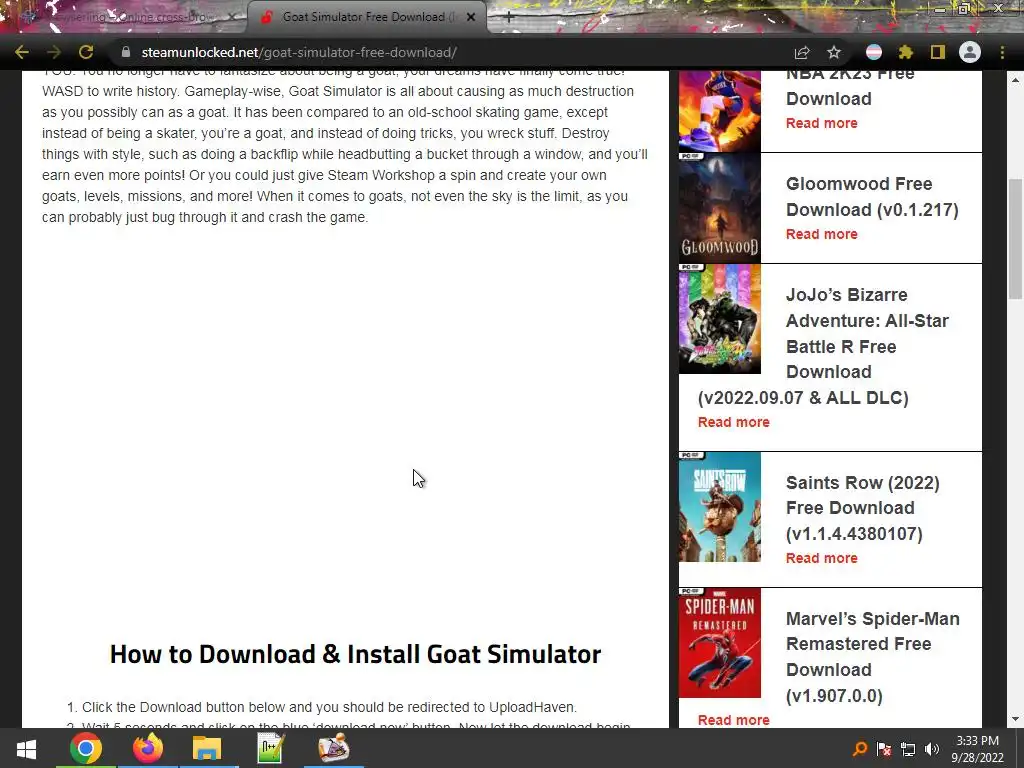1024x768 pixels.
Task: Click the orange search tray icon
Action: click(860, 748)
